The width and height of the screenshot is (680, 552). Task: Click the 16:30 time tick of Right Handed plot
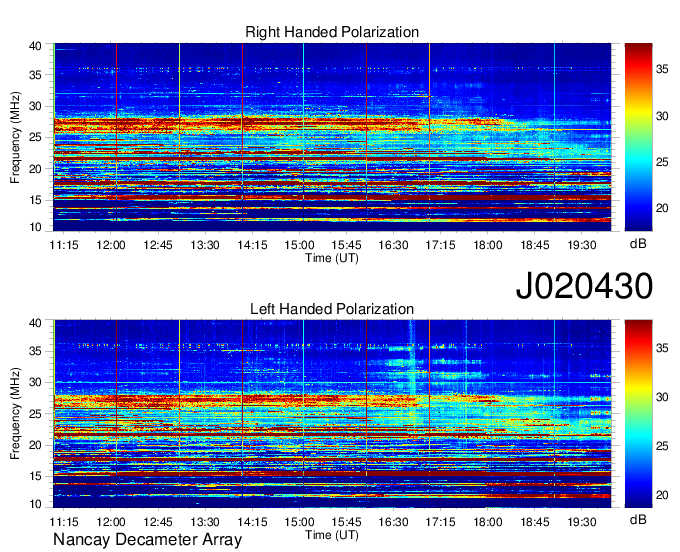click(393, 245)
